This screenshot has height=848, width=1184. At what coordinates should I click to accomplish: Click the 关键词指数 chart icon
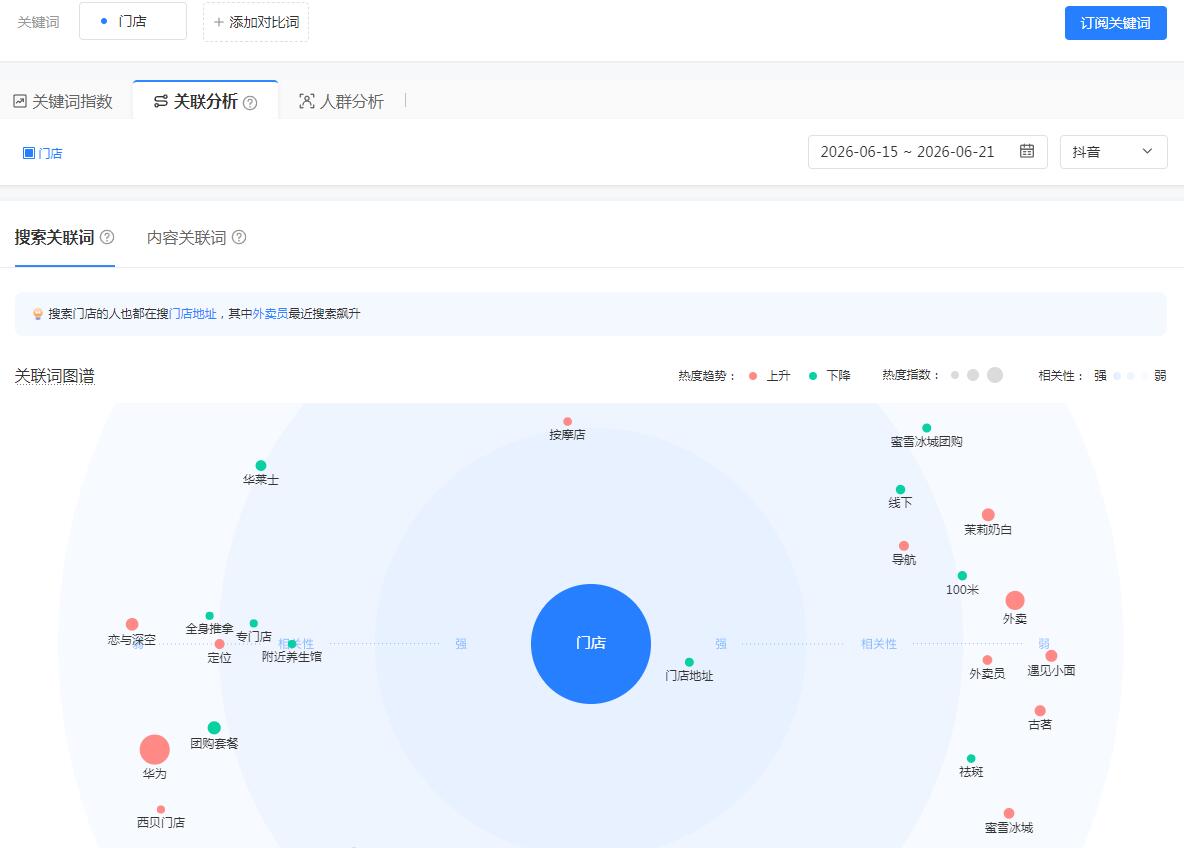(20, 101)
